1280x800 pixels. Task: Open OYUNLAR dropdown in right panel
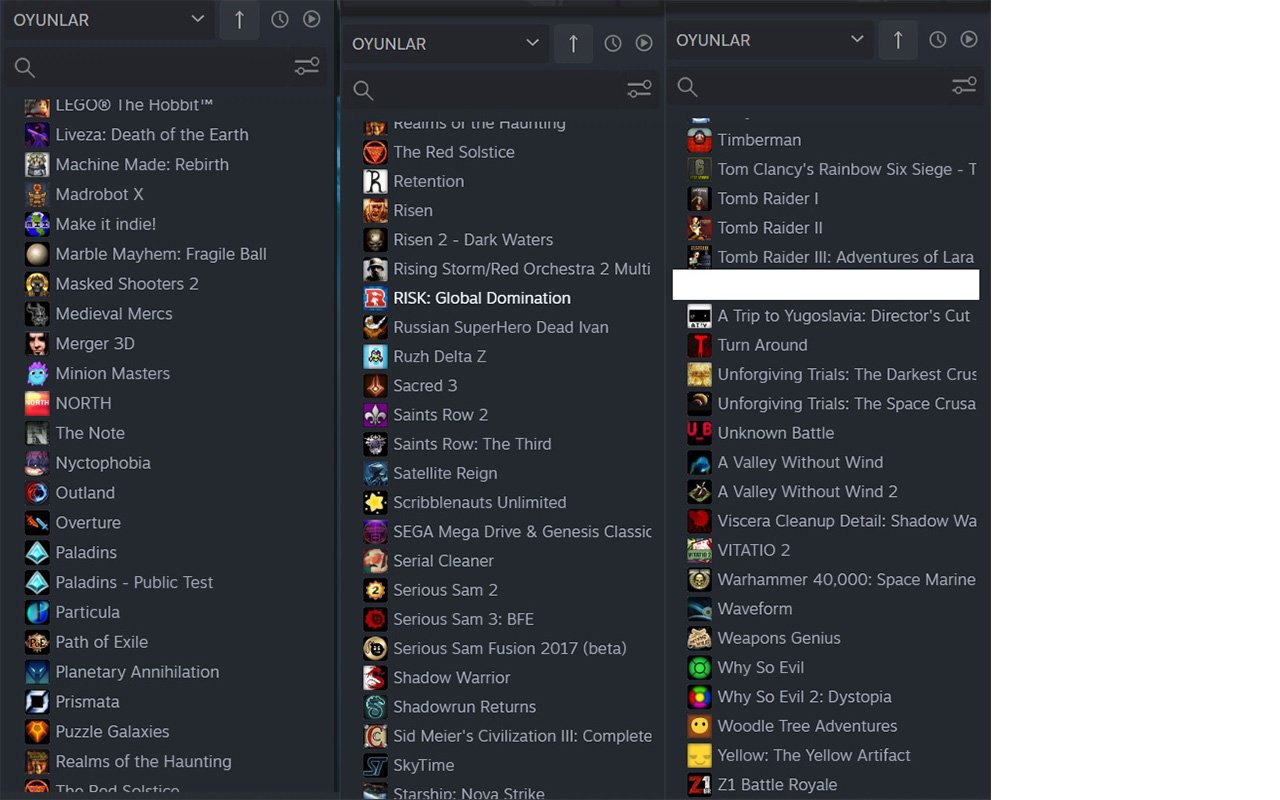(x=770, y=40)
